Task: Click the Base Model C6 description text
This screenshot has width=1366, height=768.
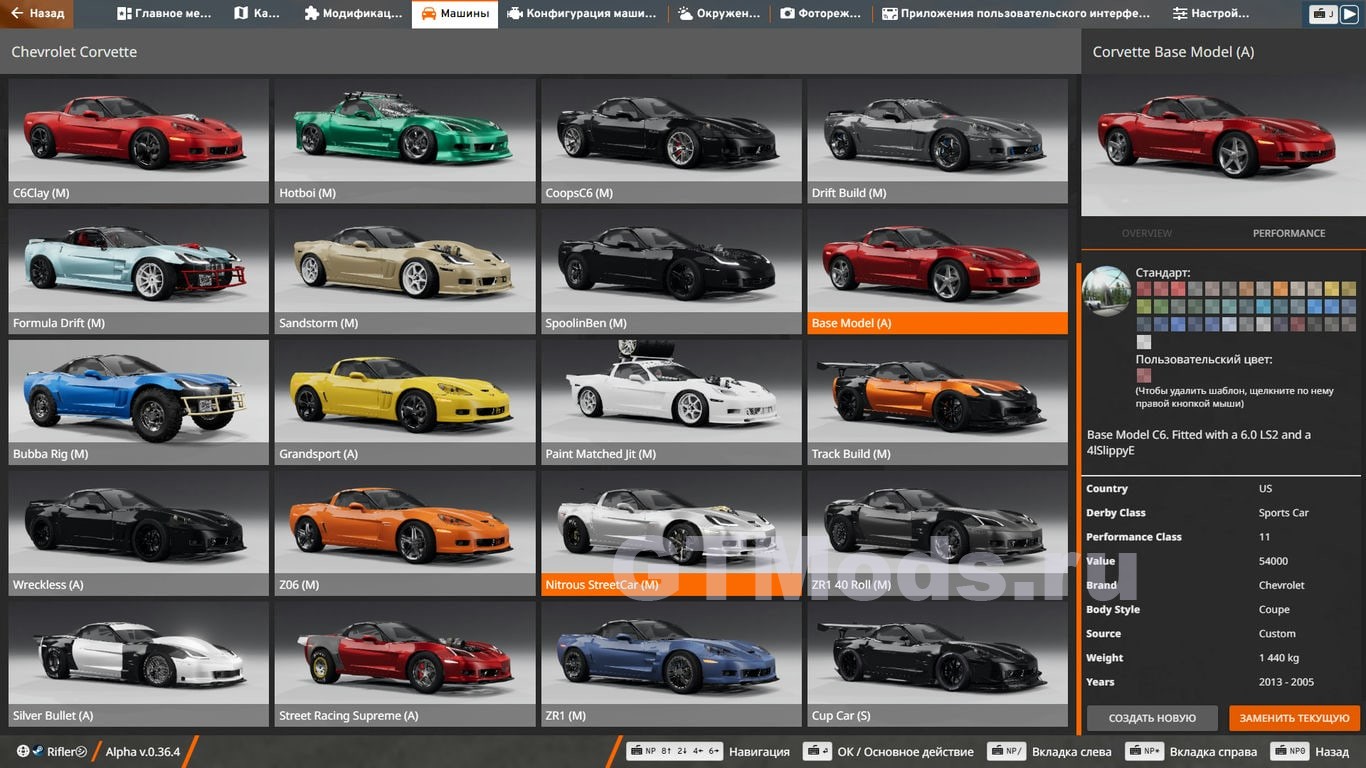Action: point(1199,442)
